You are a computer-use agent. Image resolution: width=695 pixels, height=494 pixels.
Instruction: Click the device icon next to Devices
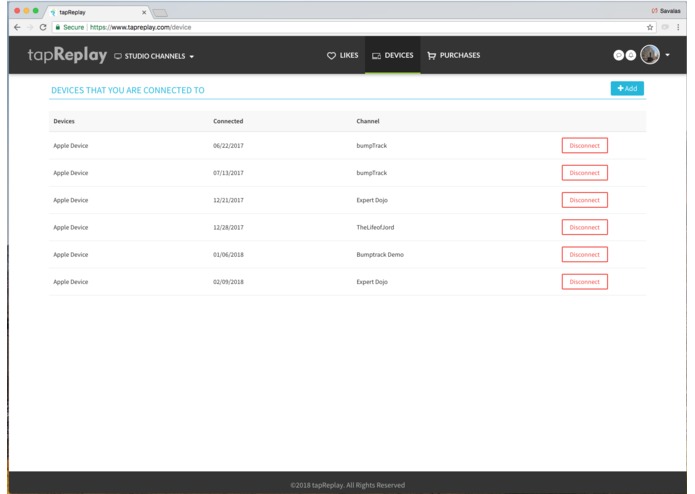[376, 56]
